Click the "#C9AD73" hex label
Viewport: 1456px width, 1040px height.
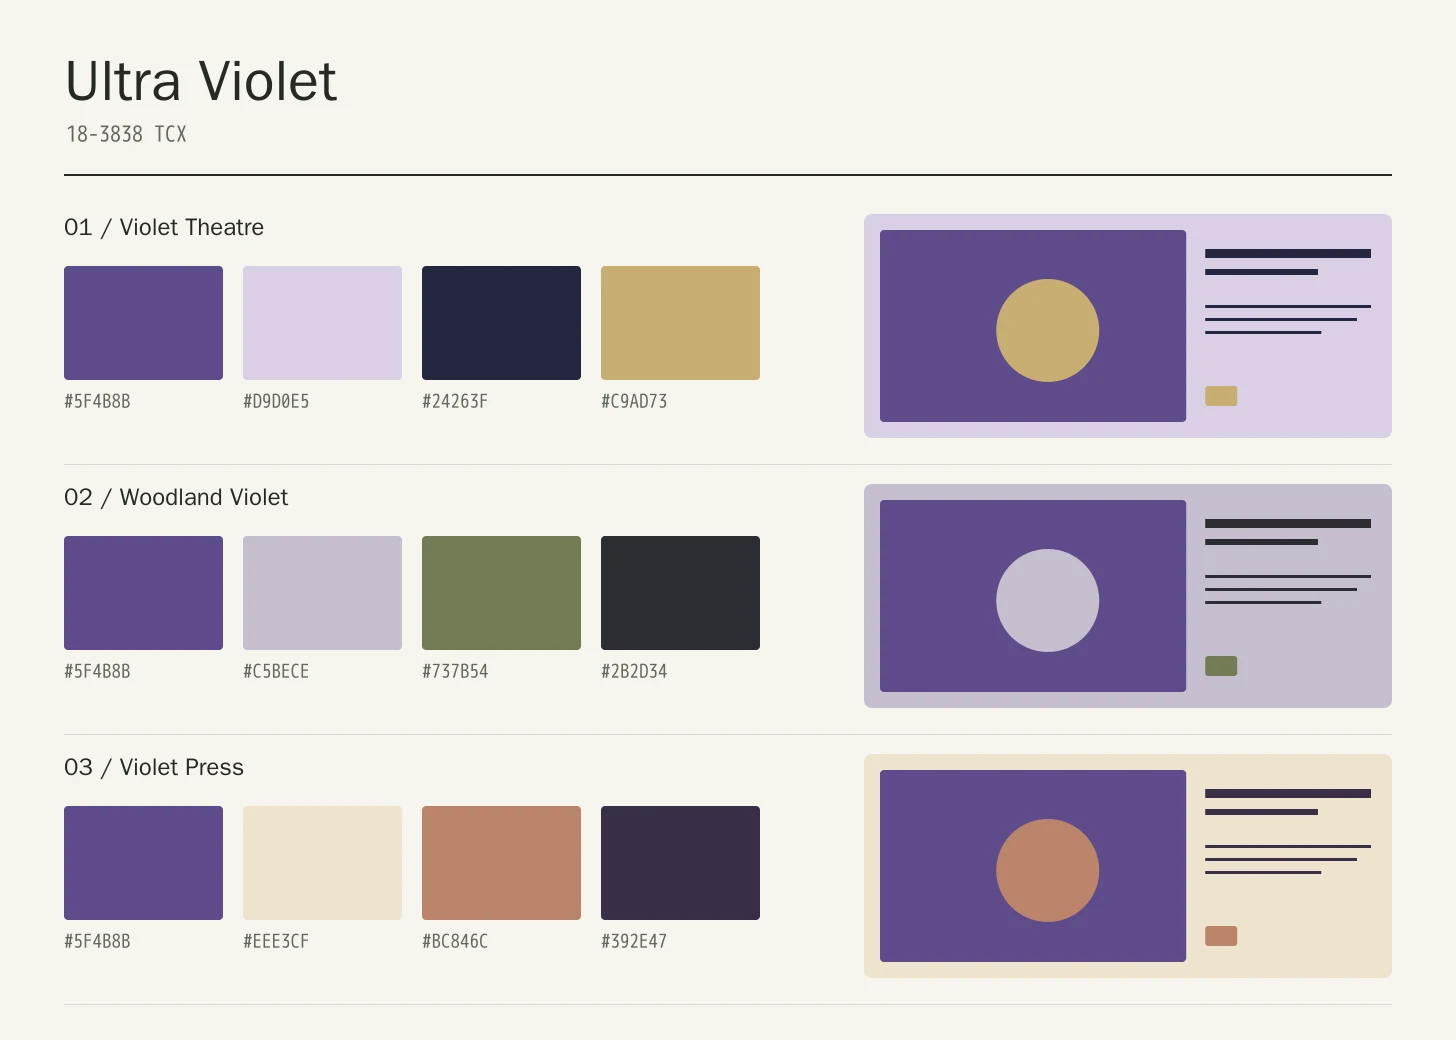tap(634, 401)
